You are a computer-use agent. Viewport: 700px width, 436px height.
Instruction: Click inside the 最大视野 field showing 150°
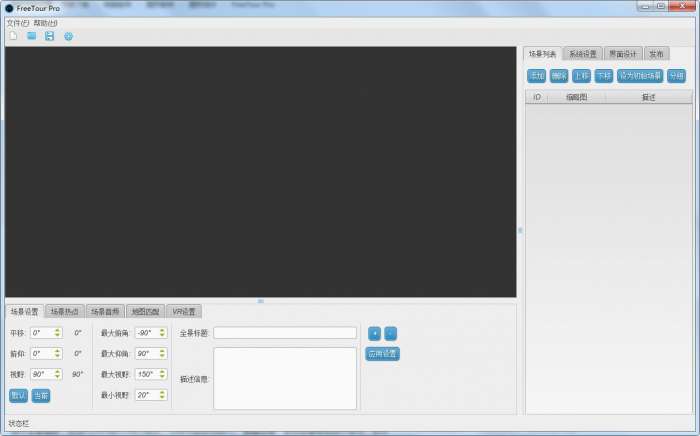point(147,374)
